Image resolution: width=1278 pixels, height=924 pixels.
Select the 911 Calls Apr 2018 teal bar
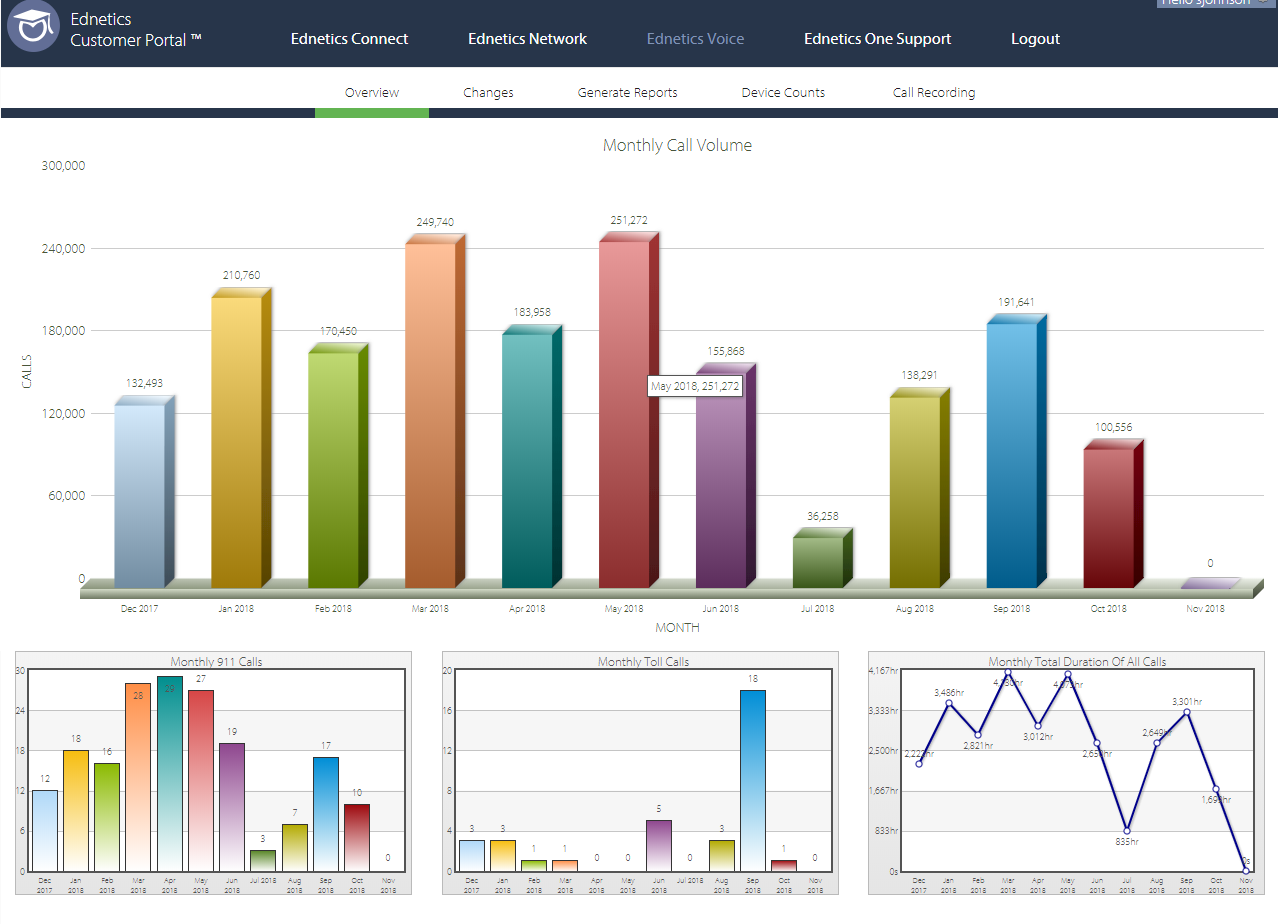pos(170,774)
